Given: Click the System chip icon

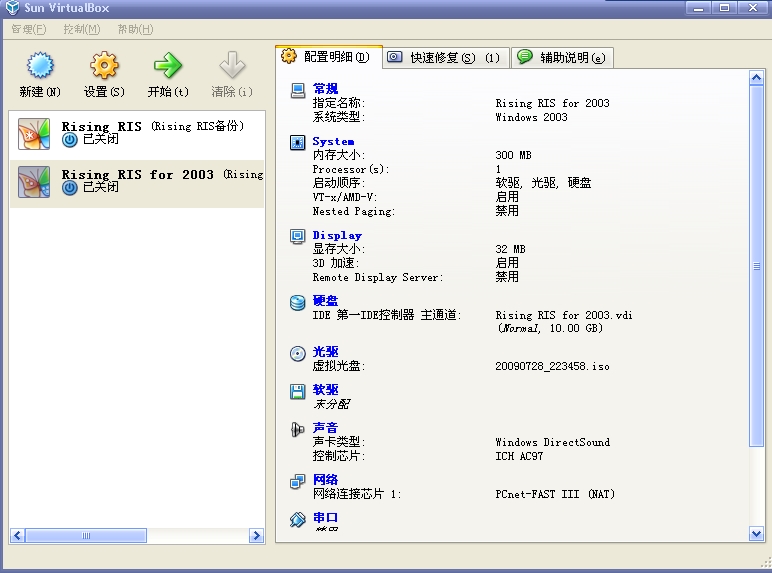Looking at the screenshot, I should 297,143.
